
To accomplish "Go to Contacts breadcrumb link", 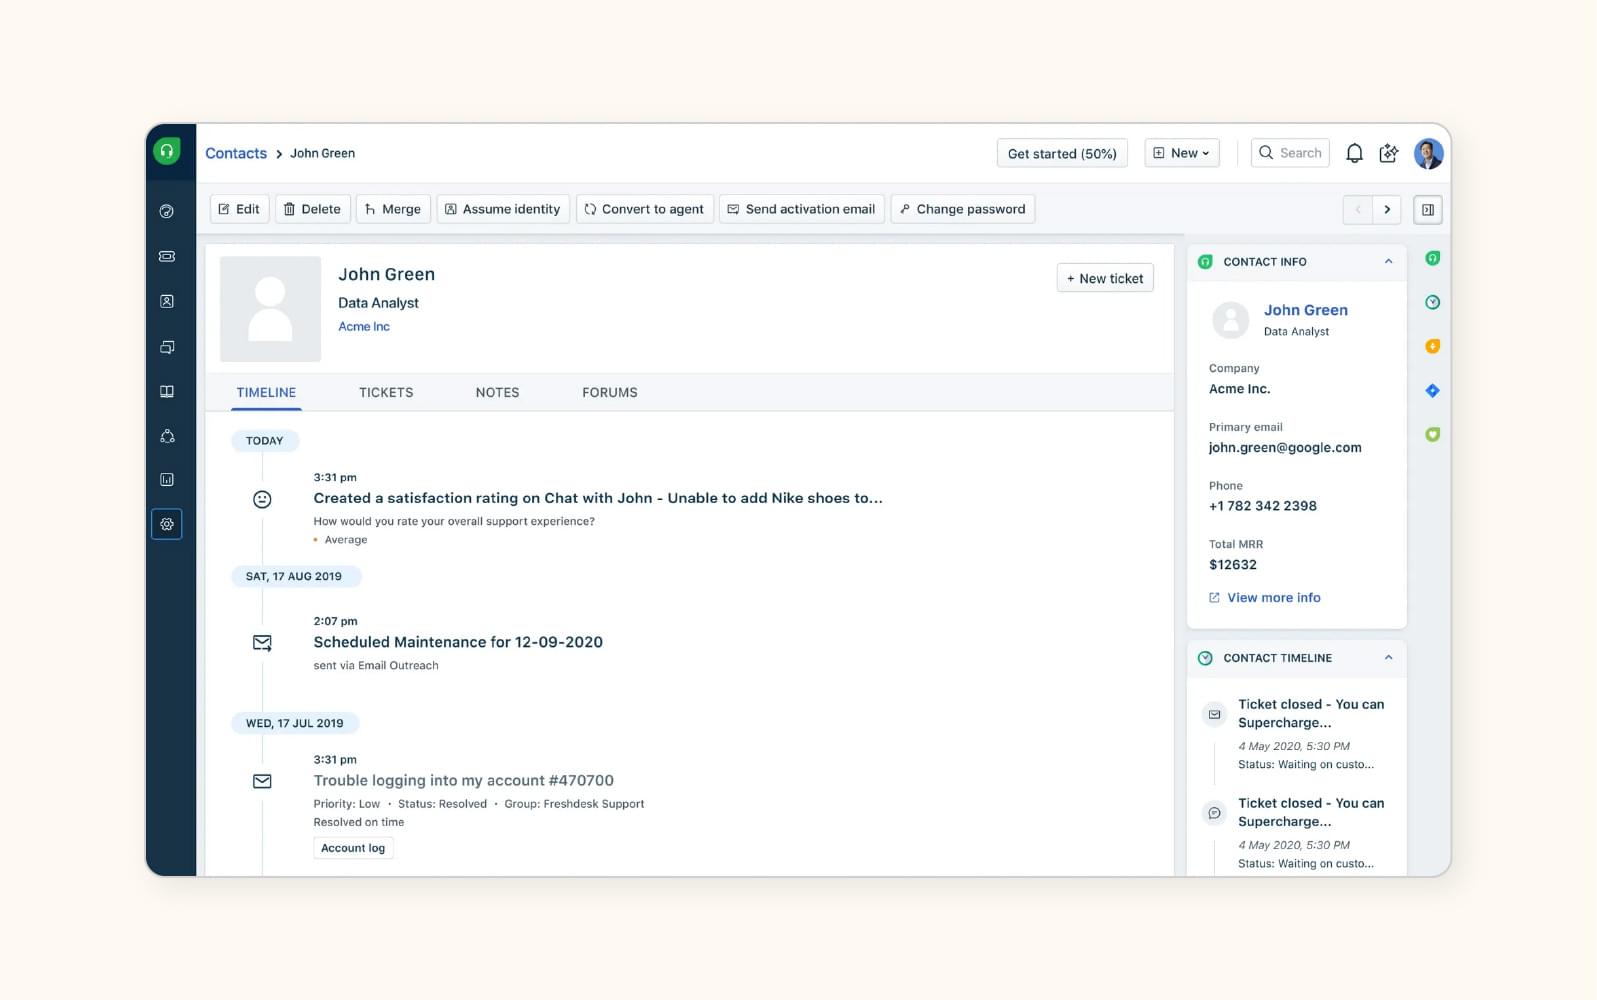I will (236, 153).
